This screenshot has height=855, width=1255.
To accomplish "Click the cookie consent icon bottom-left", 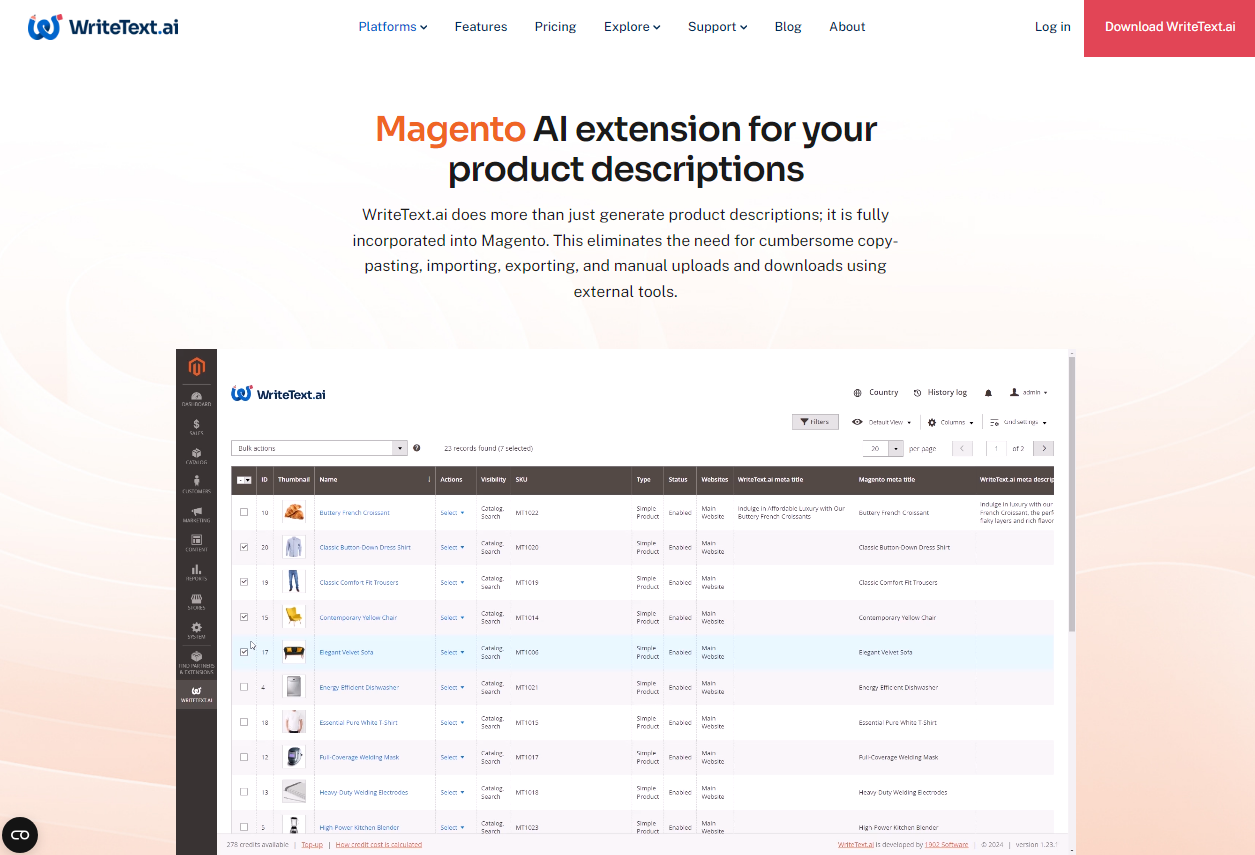I will coord(20,835).
